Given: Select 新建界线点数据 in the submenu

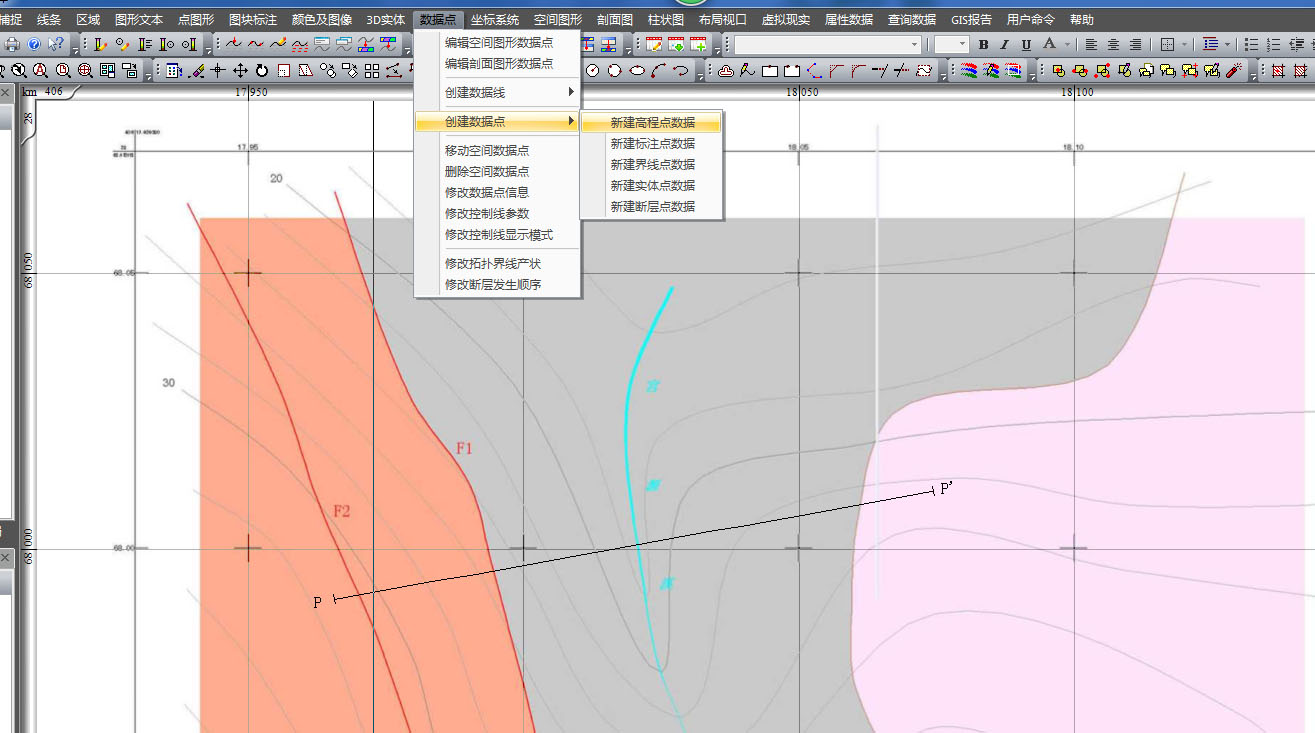Looking at the screenshot, I should tap(651, 164).
